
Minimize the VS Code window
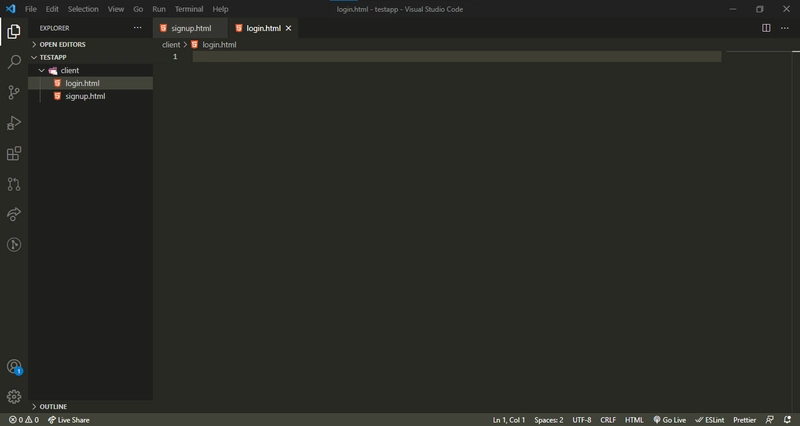pos(733,9)
